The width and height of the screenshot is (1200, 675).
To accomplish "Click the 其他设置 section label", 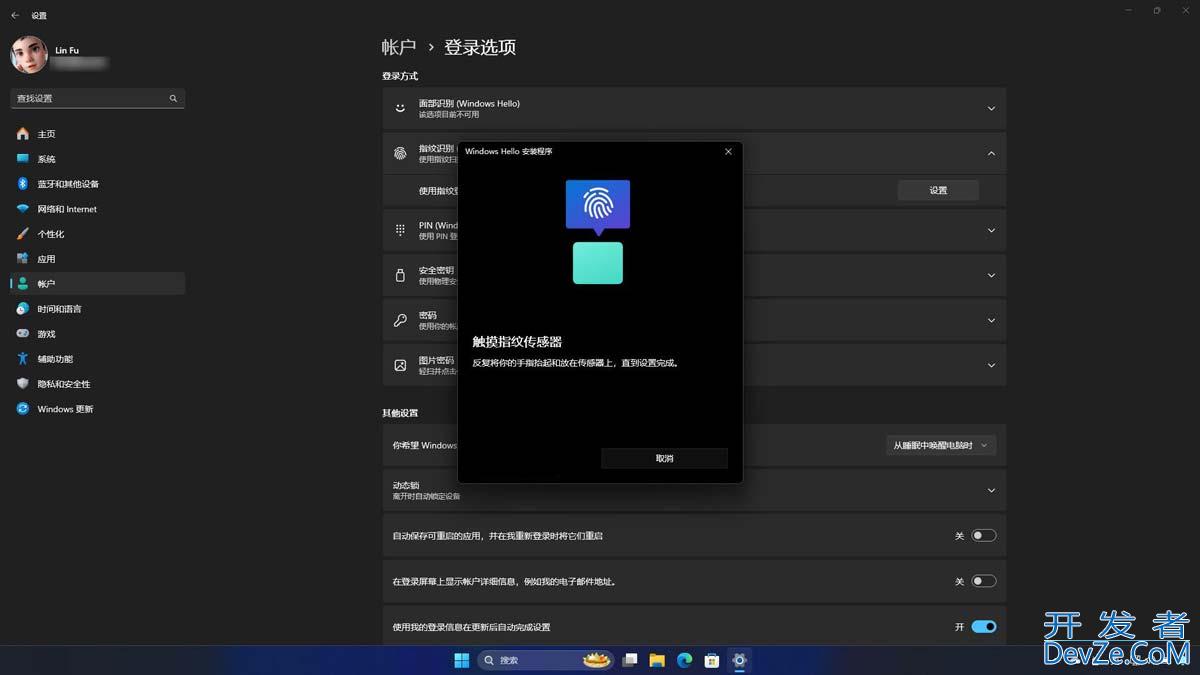I will pyautogui.click(x=400, y=413).
